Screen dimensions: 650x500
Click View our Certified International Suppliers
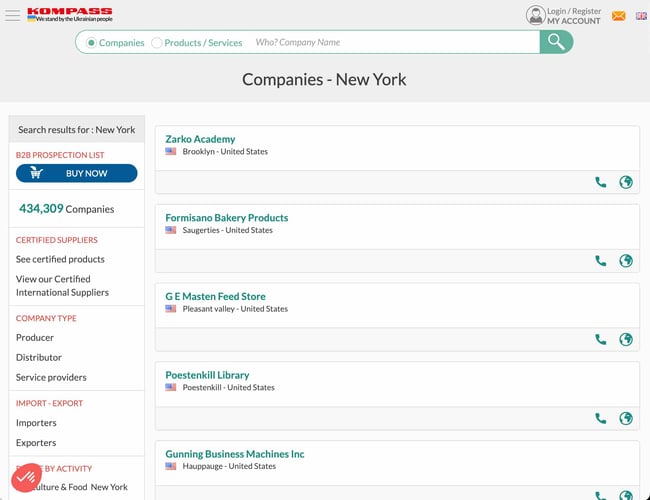62,286
